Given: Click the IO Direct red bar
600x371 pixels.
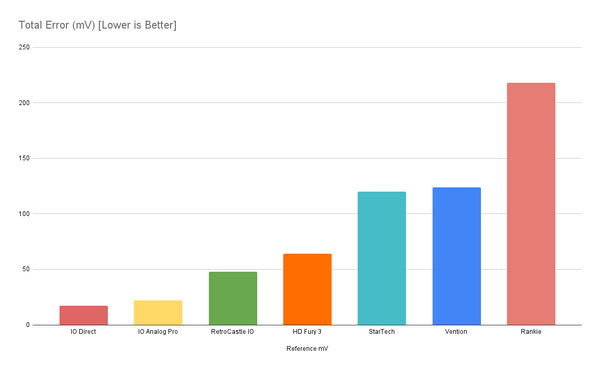Looking at the screenshot, I should (83, 315).
